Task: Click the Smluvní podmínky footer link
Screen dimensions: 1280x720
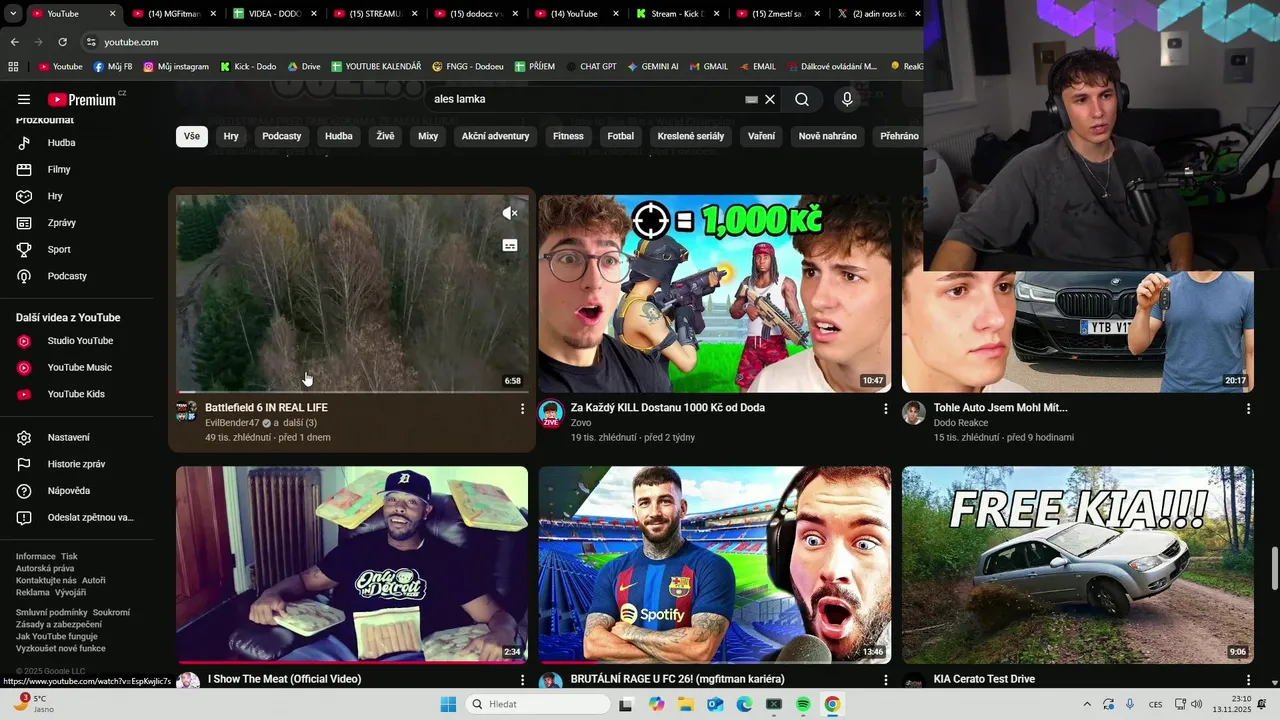Action: click(x=52, y=612)
